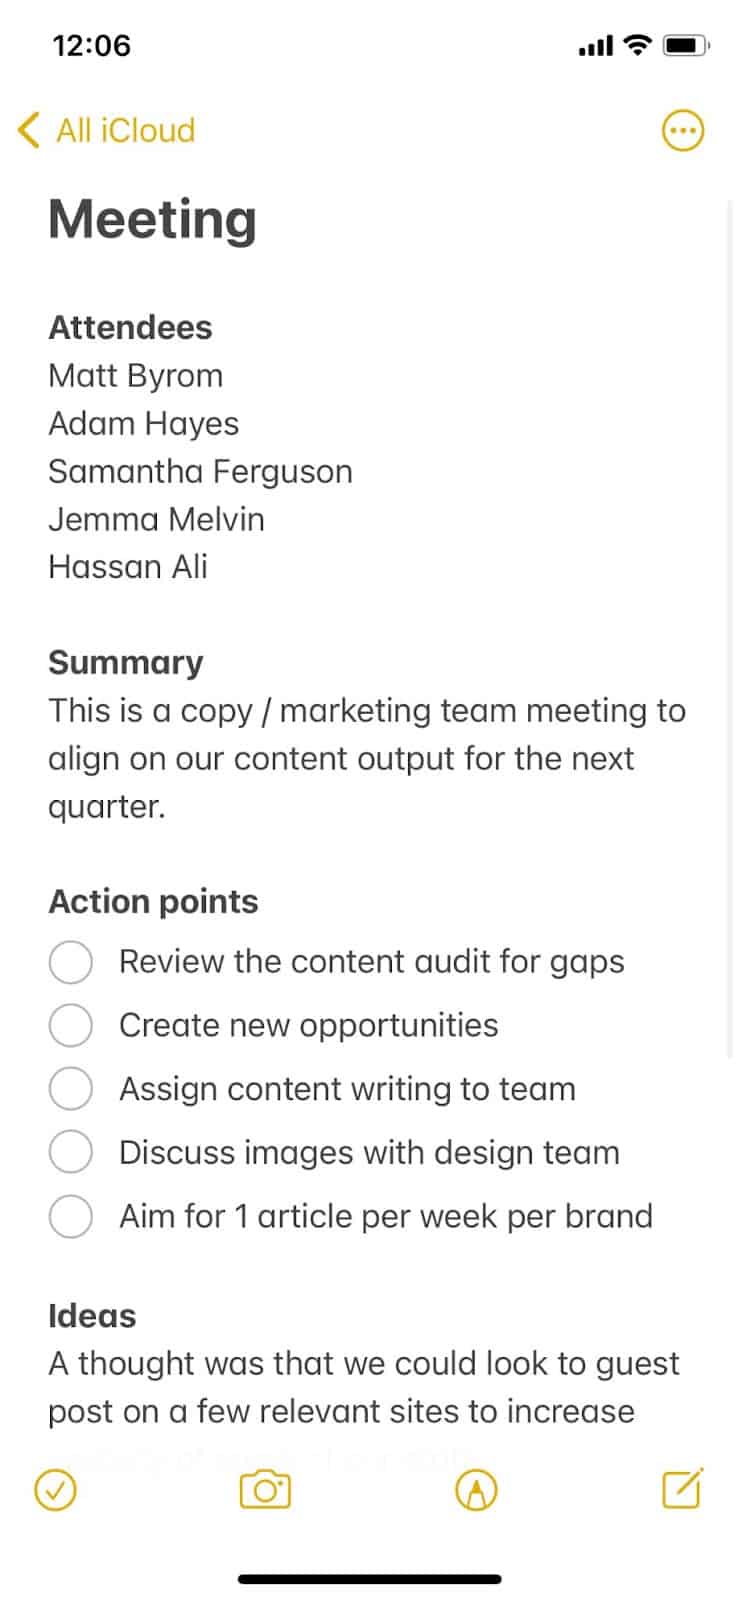Check the Create new opportunities item
This screenshot has width=739, height=1600.
[x=70, y=1025]
